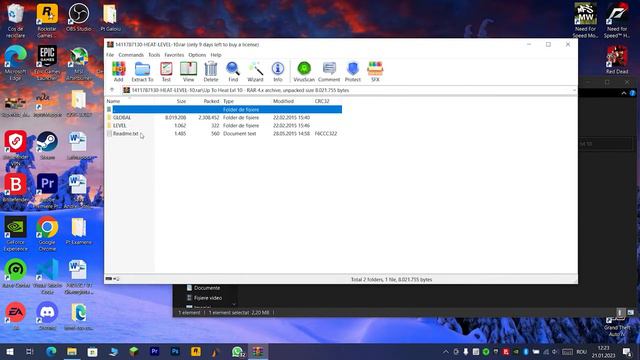Image resolution: width=640 pixels, height=360 pixels.
Task: Select the Epic Games Launcher desktop icon
Action: [x=47, y=63]
